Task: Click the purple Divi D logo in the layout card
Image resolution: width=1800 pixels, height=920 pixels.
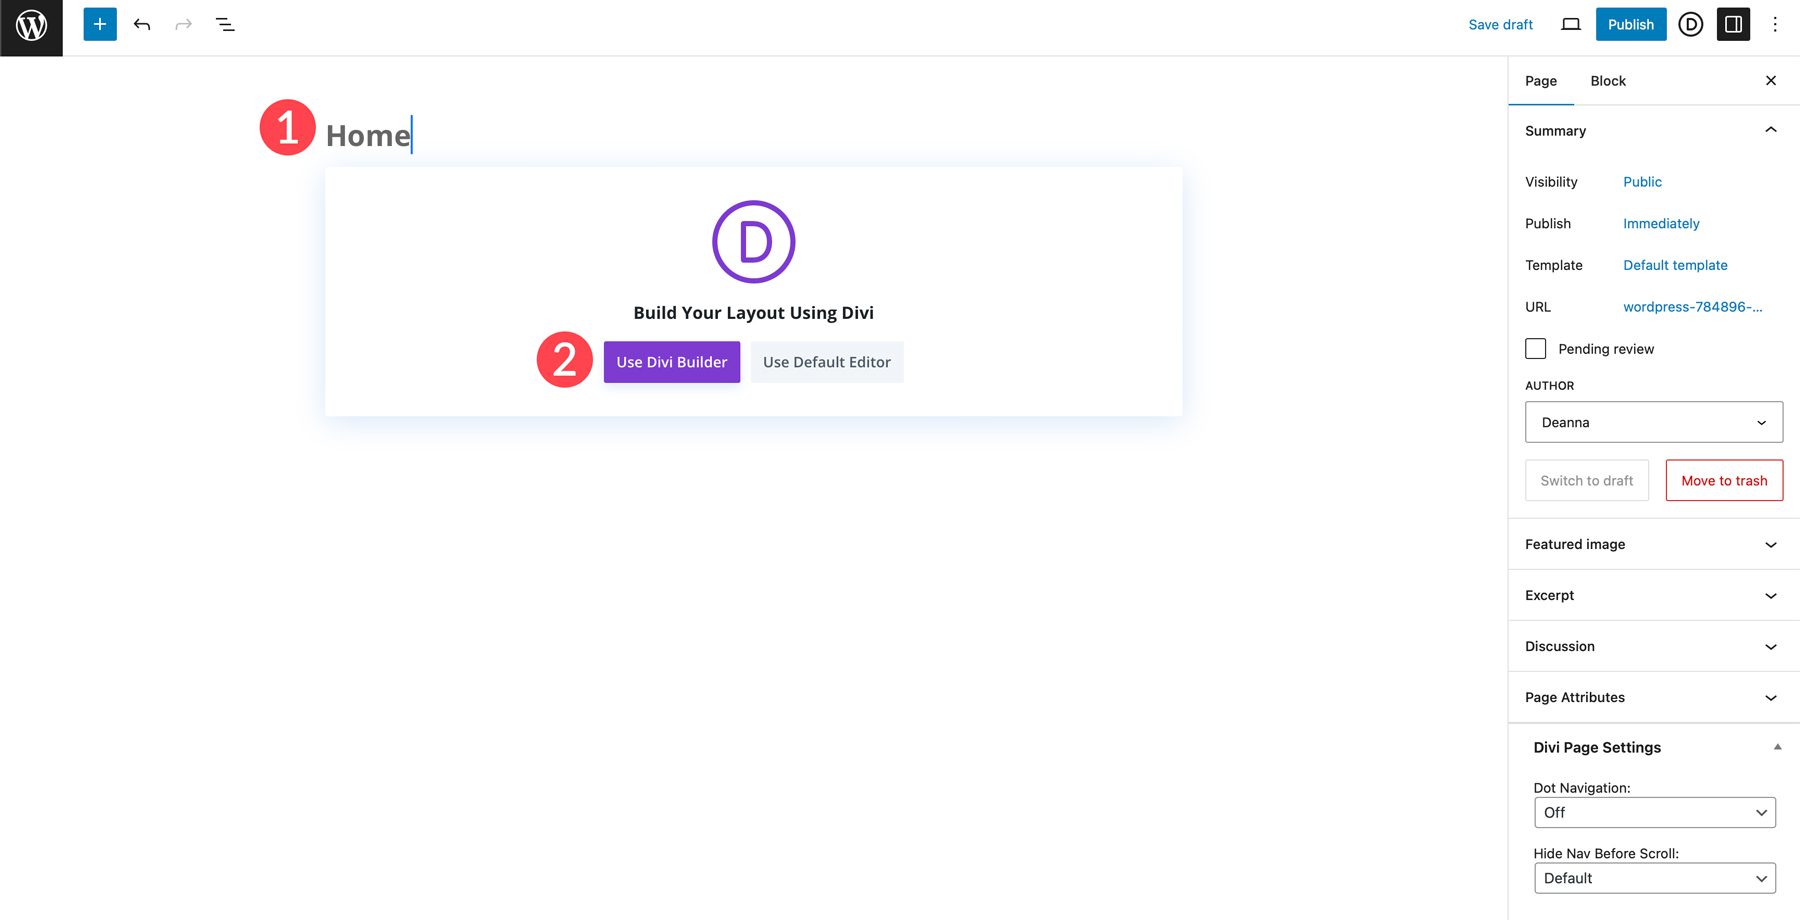Action: point(753,241)
